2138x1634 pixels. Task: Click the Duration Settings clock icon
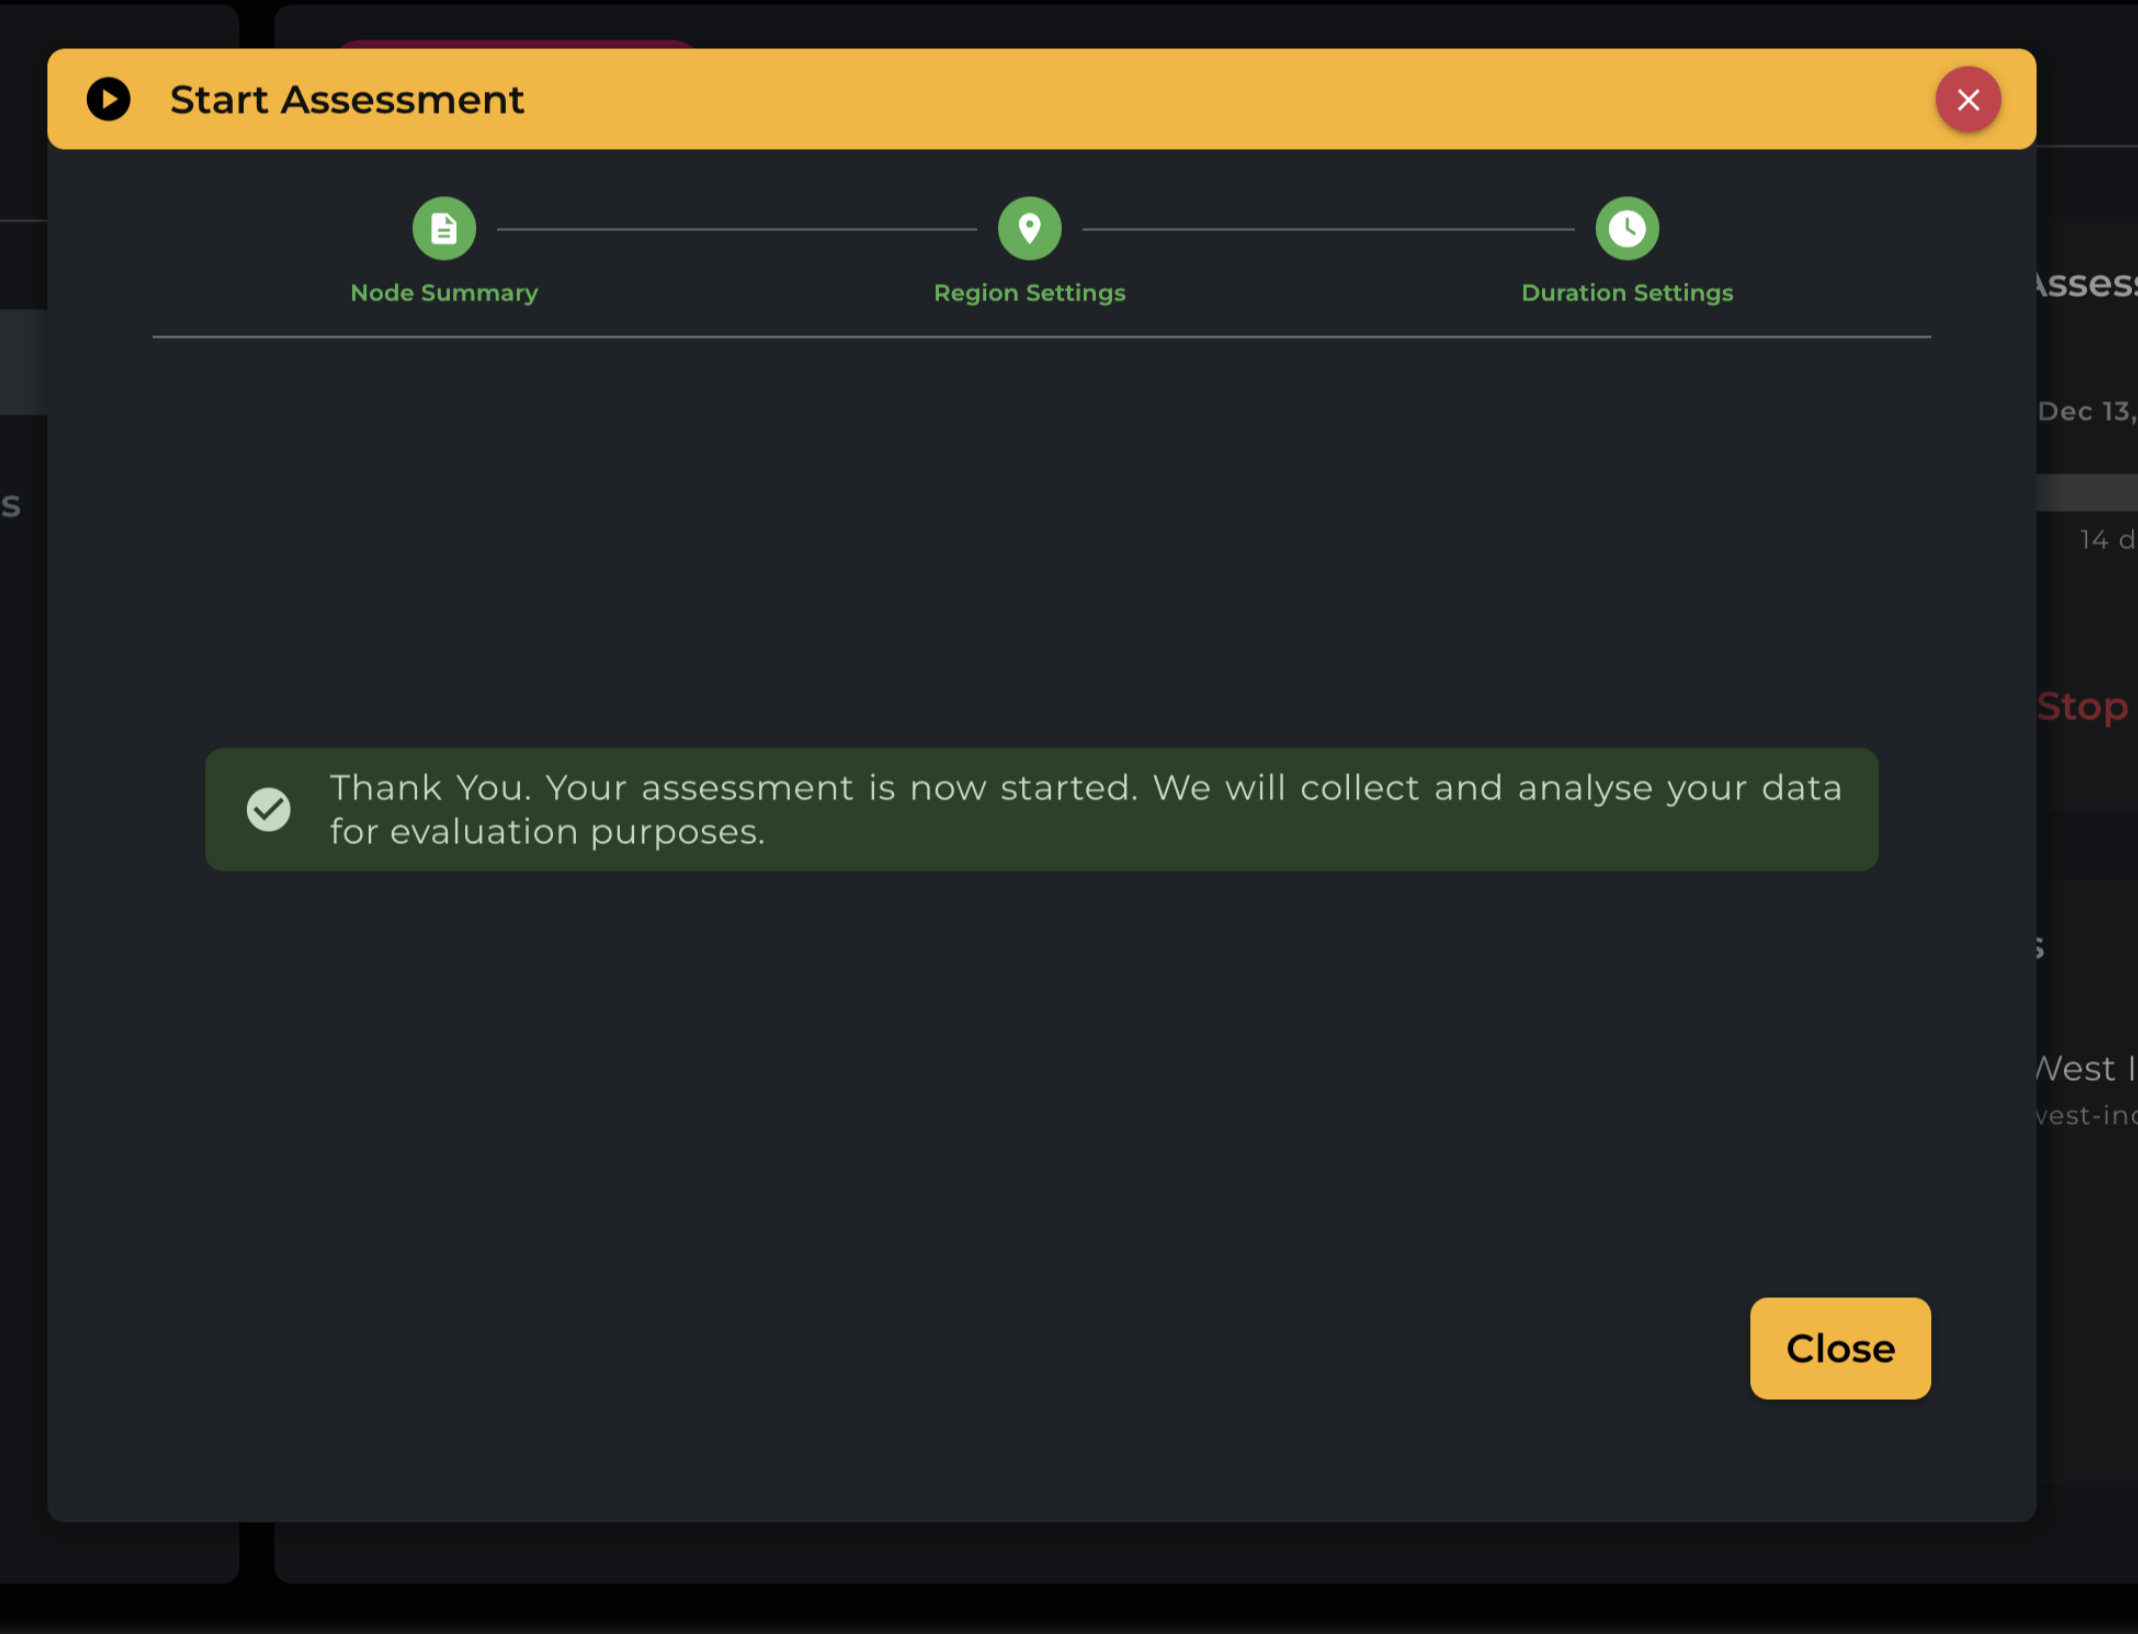[1626, 228]
